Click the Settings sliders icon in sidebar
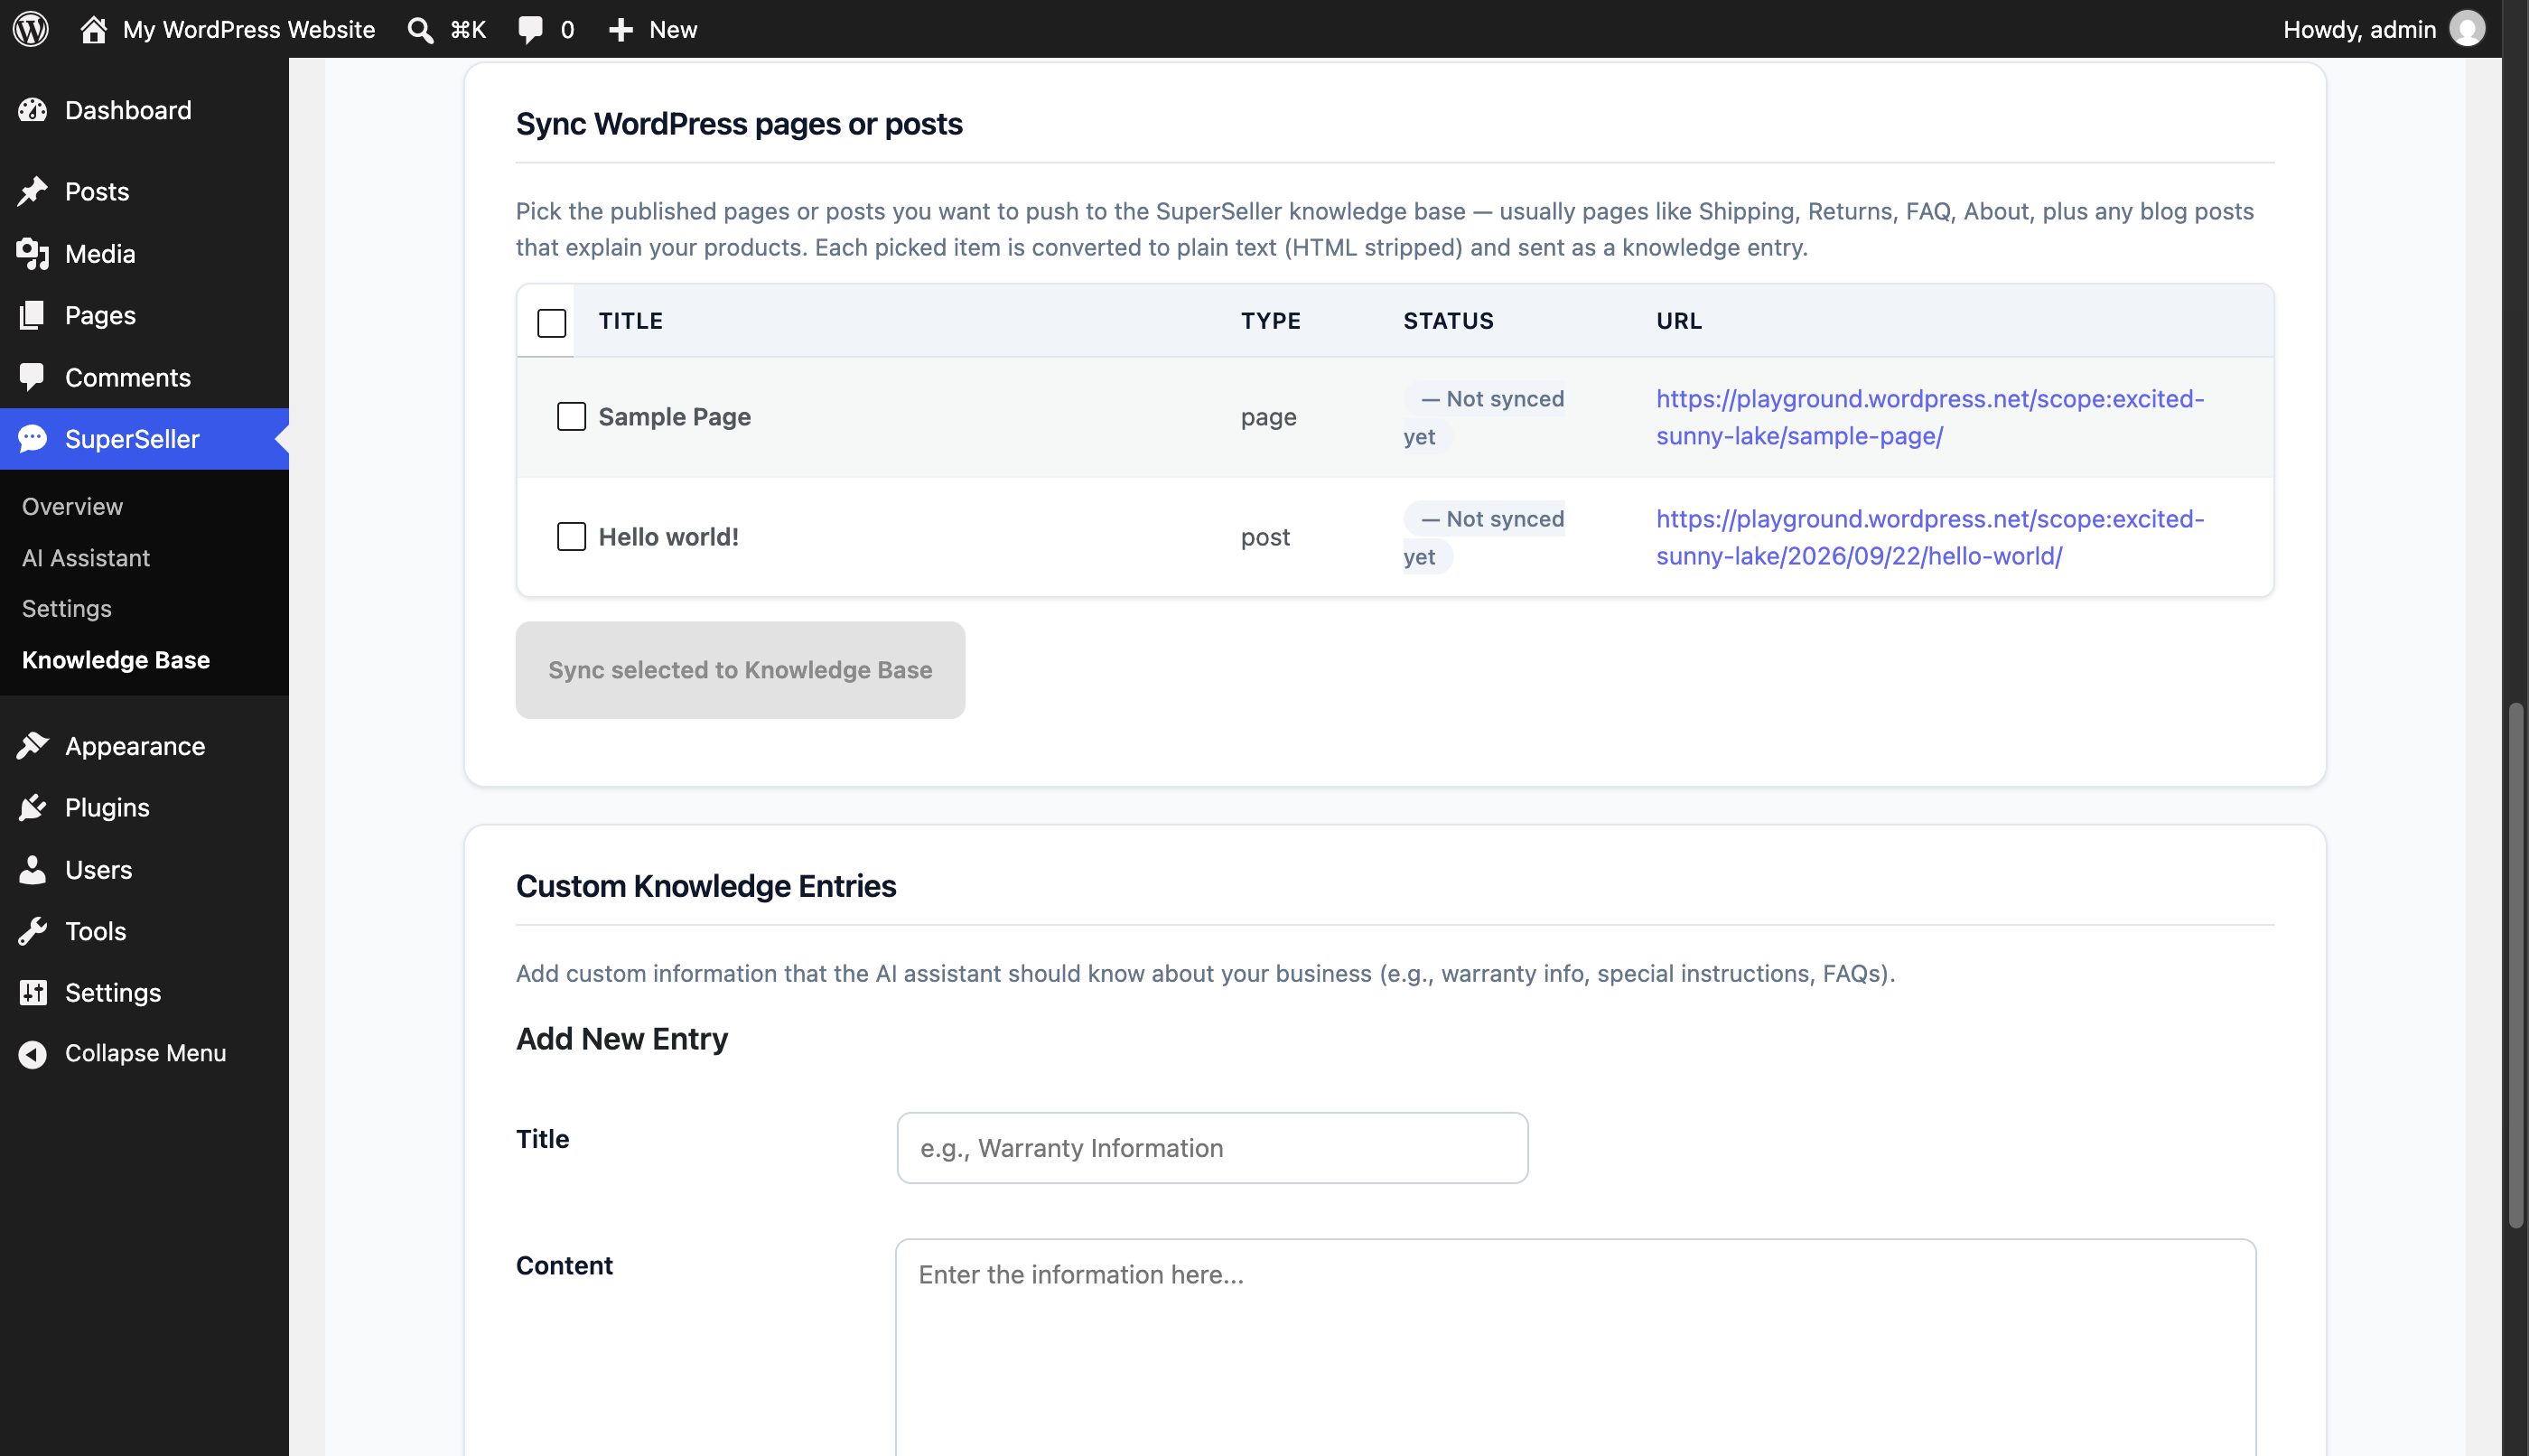 (32, 992)
